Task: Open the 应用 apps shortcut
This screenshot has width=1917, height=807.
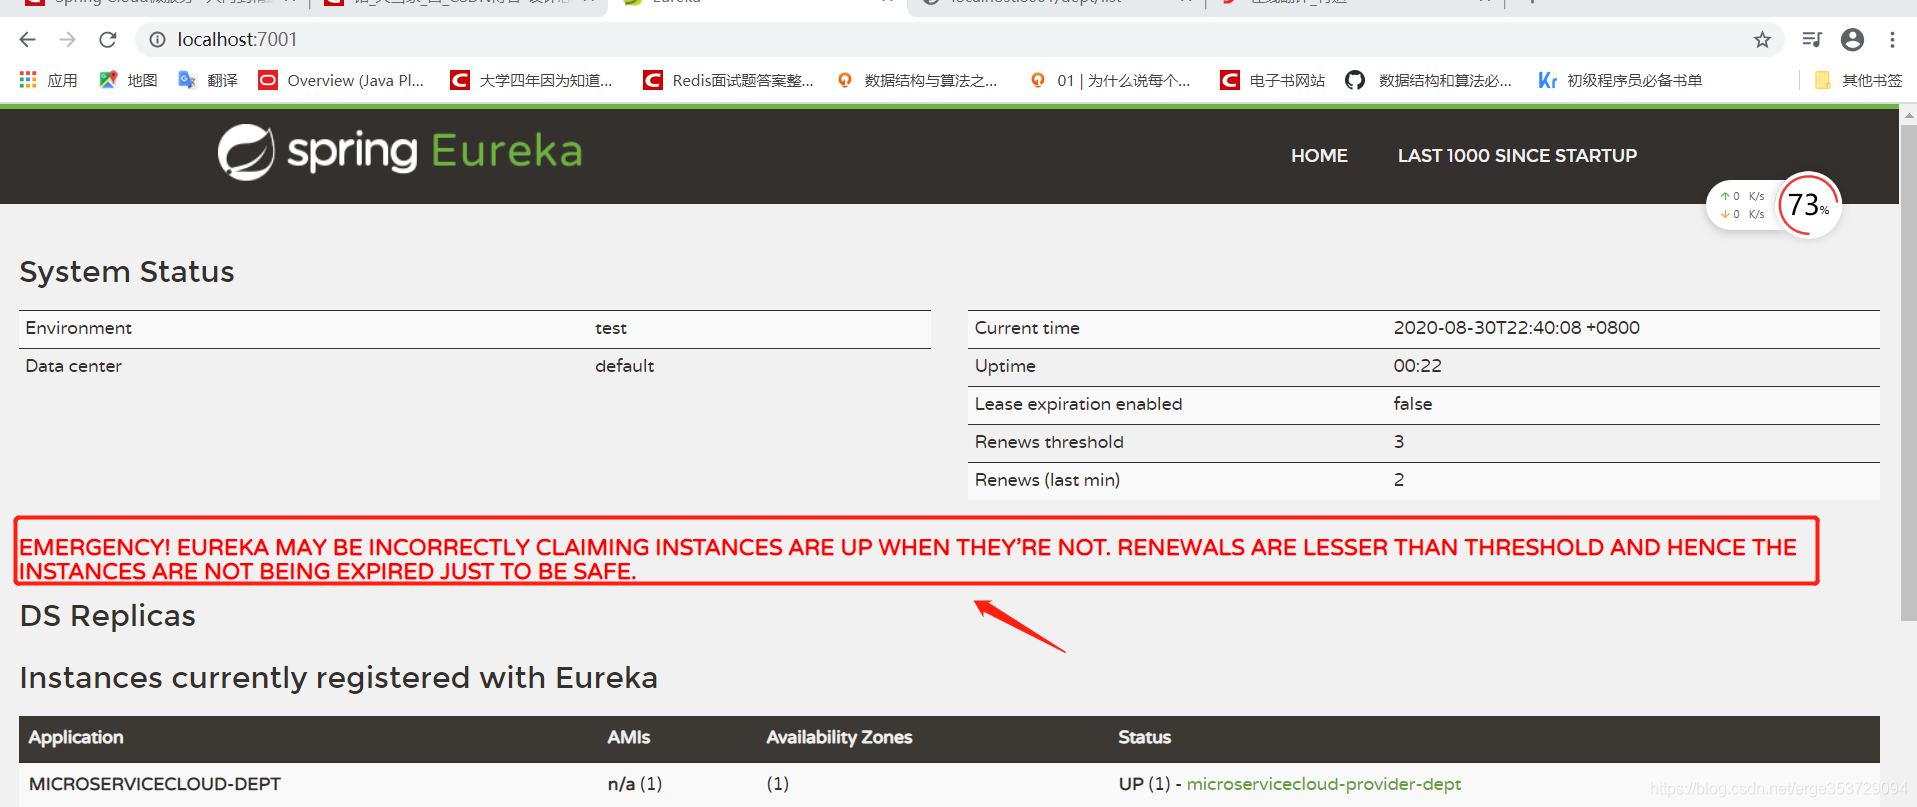Action: pos(48,80)
